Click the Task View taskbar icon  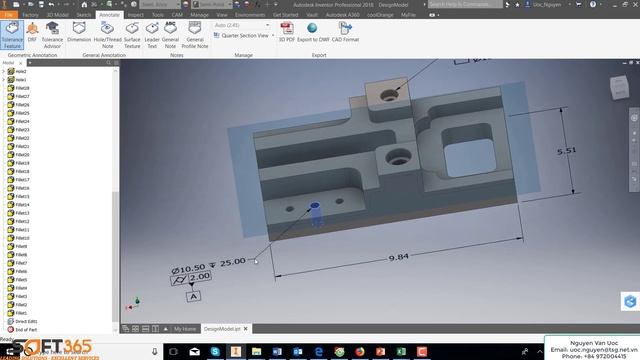tap(173, 351)
